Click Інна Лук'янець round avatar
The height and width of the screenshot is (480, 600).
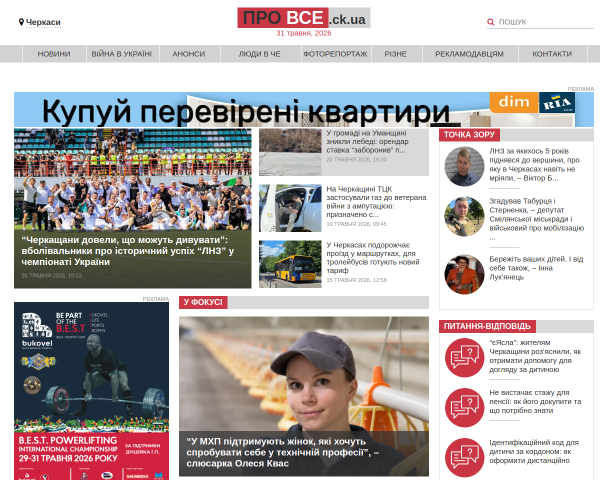click(464, 274)
